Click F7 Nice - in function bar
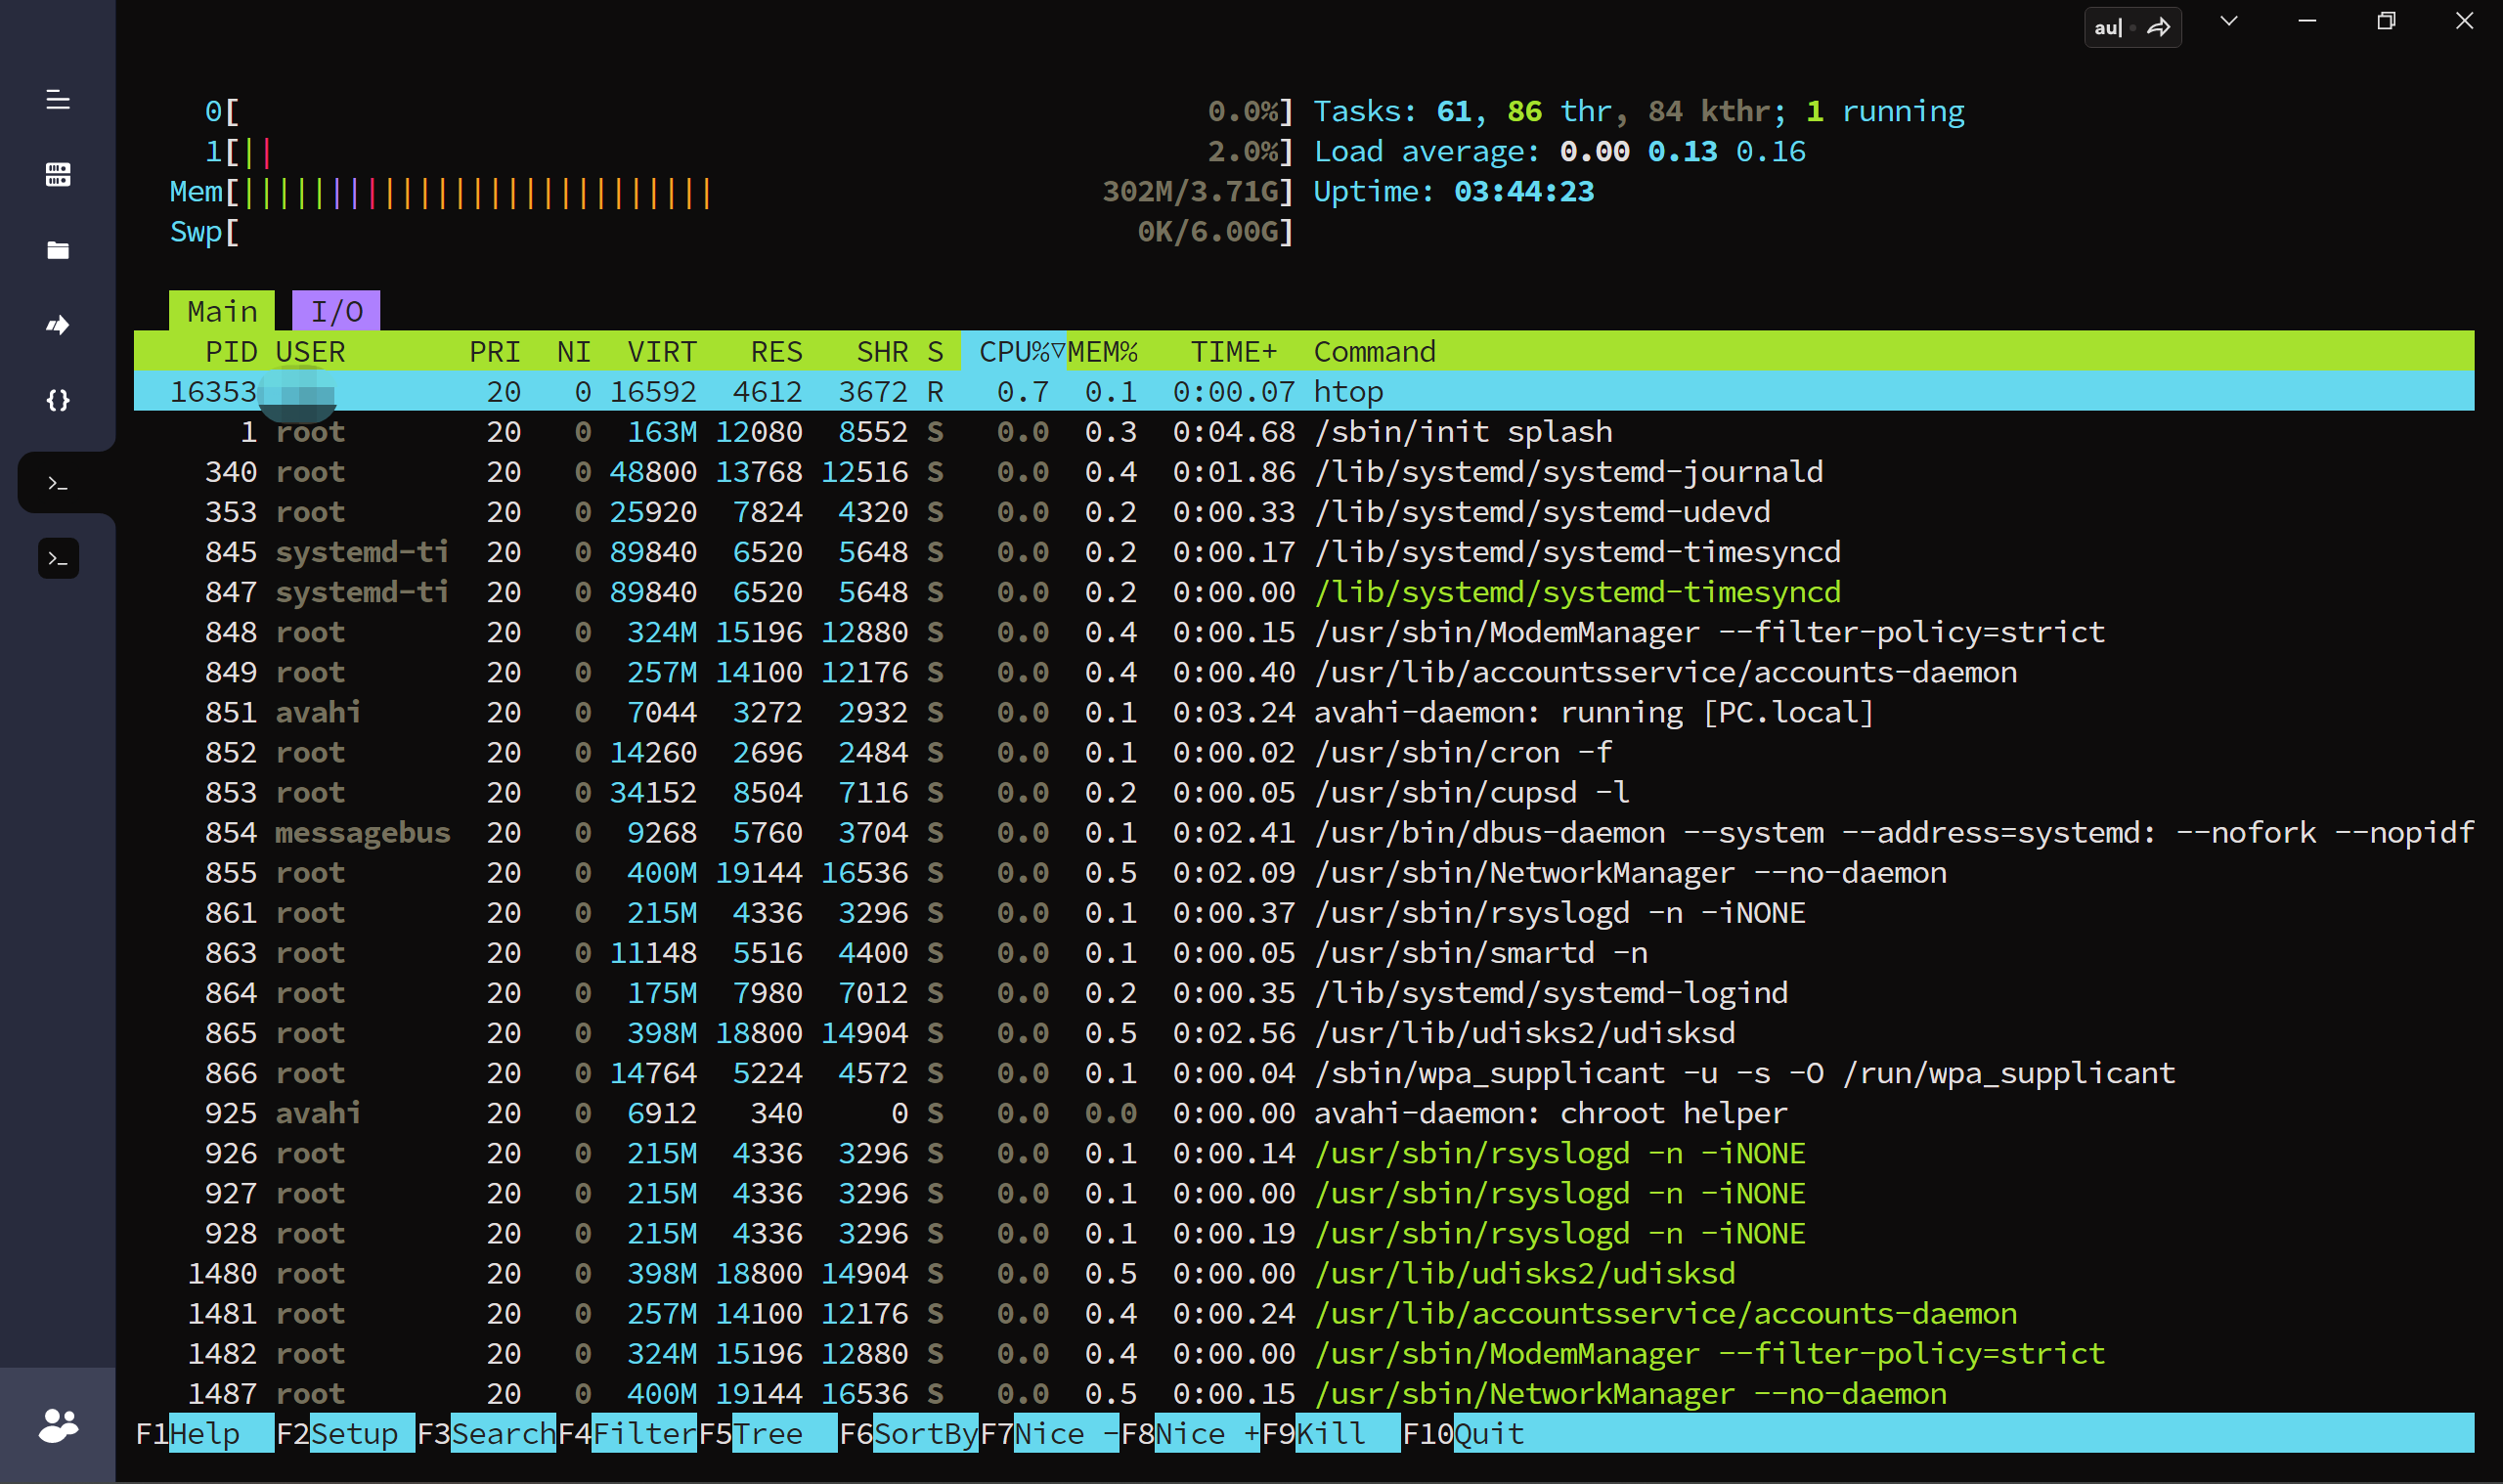Screen dimensions: 2503x1484 coord(1050,1433)
